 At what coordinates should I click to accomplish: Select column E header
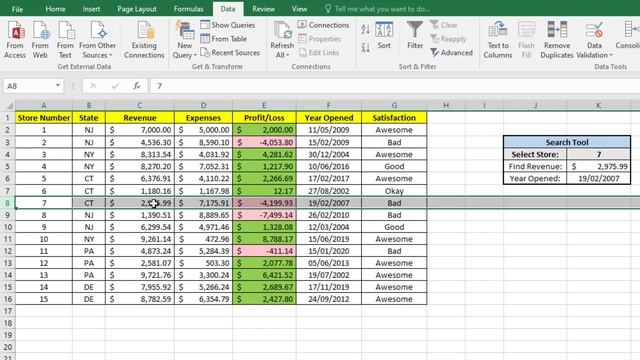264,106
